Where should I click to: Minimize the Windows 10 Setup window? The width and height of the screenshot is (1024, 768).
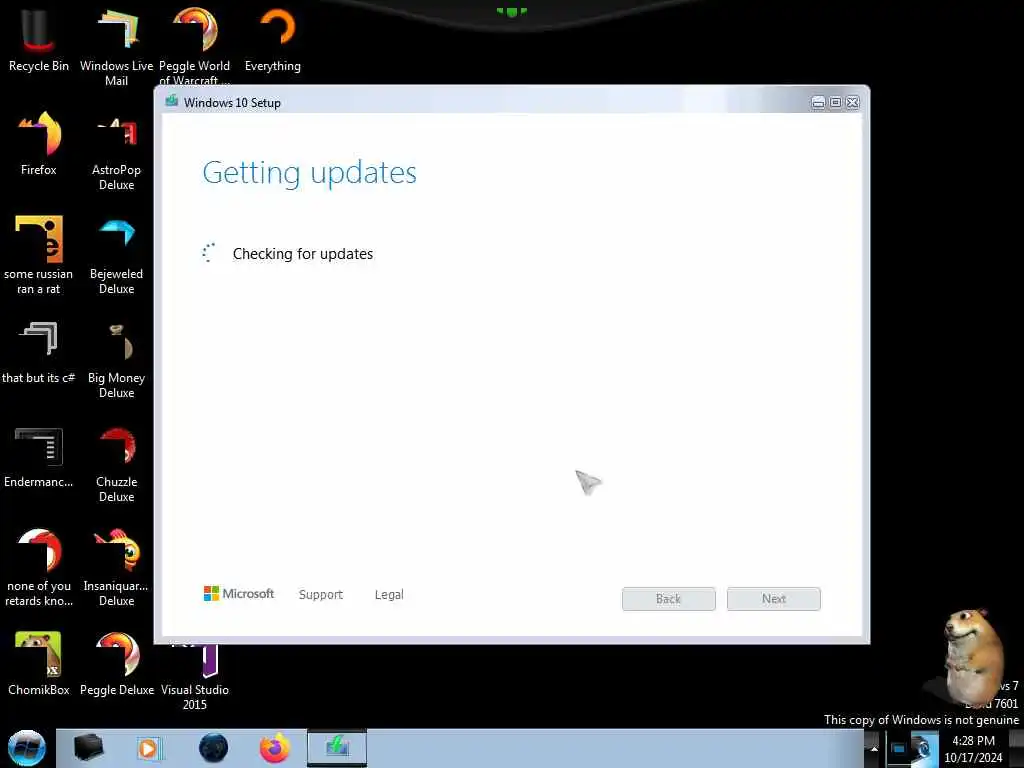coord(818,103)
